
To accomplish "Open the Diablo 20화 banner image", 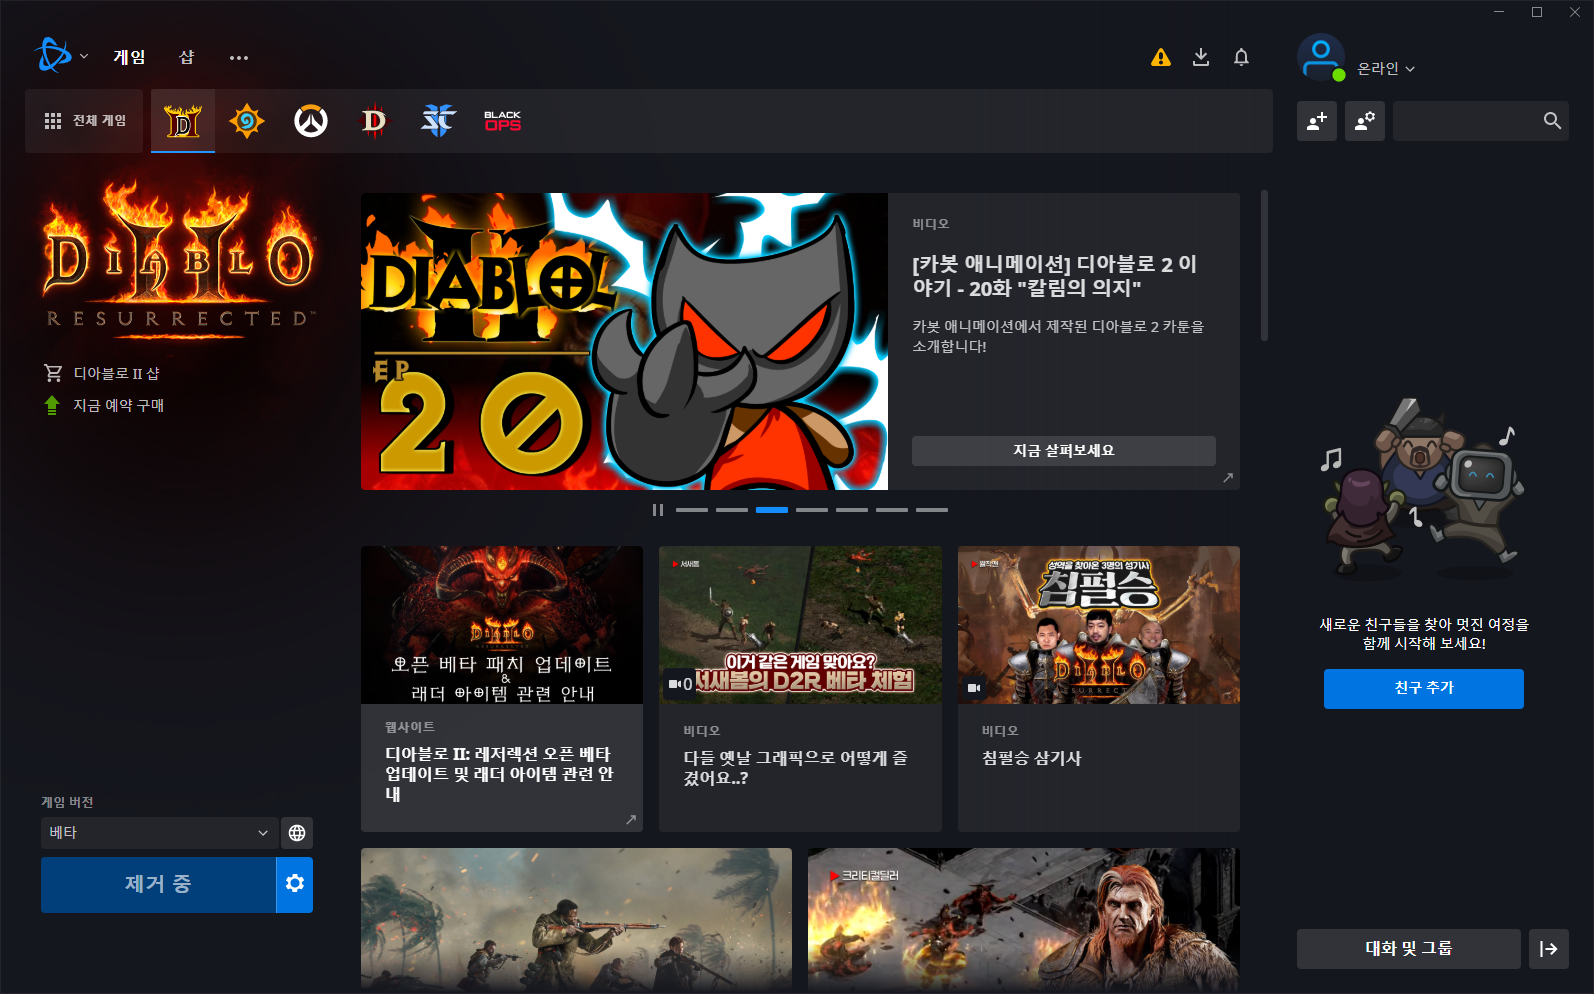I will click(x=624, y=341).
